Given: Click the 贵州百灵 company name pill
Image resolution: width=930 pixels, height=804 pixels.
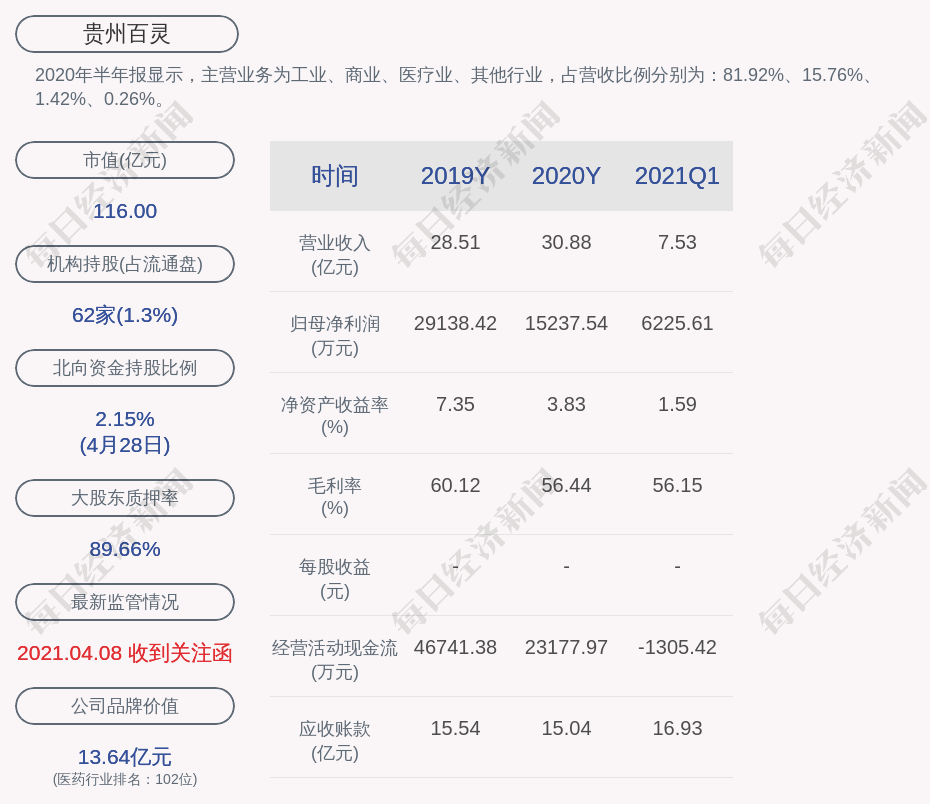Looking at the screenshot, I should tap(127, 34).
